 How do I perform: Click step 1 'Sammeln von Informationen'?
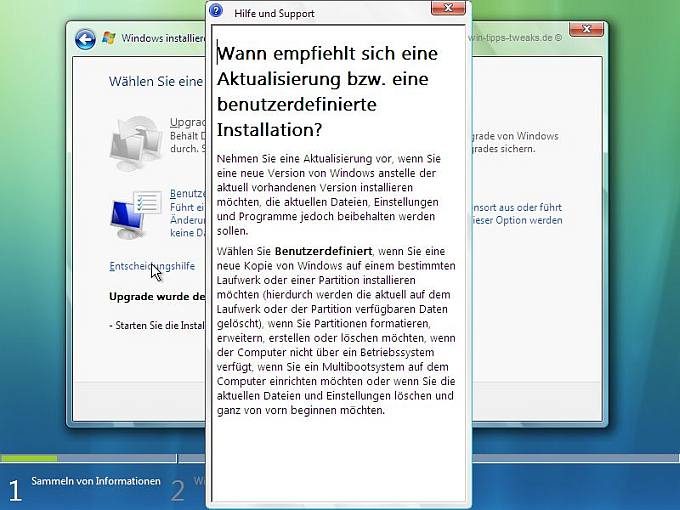click(x=96, y=481)
